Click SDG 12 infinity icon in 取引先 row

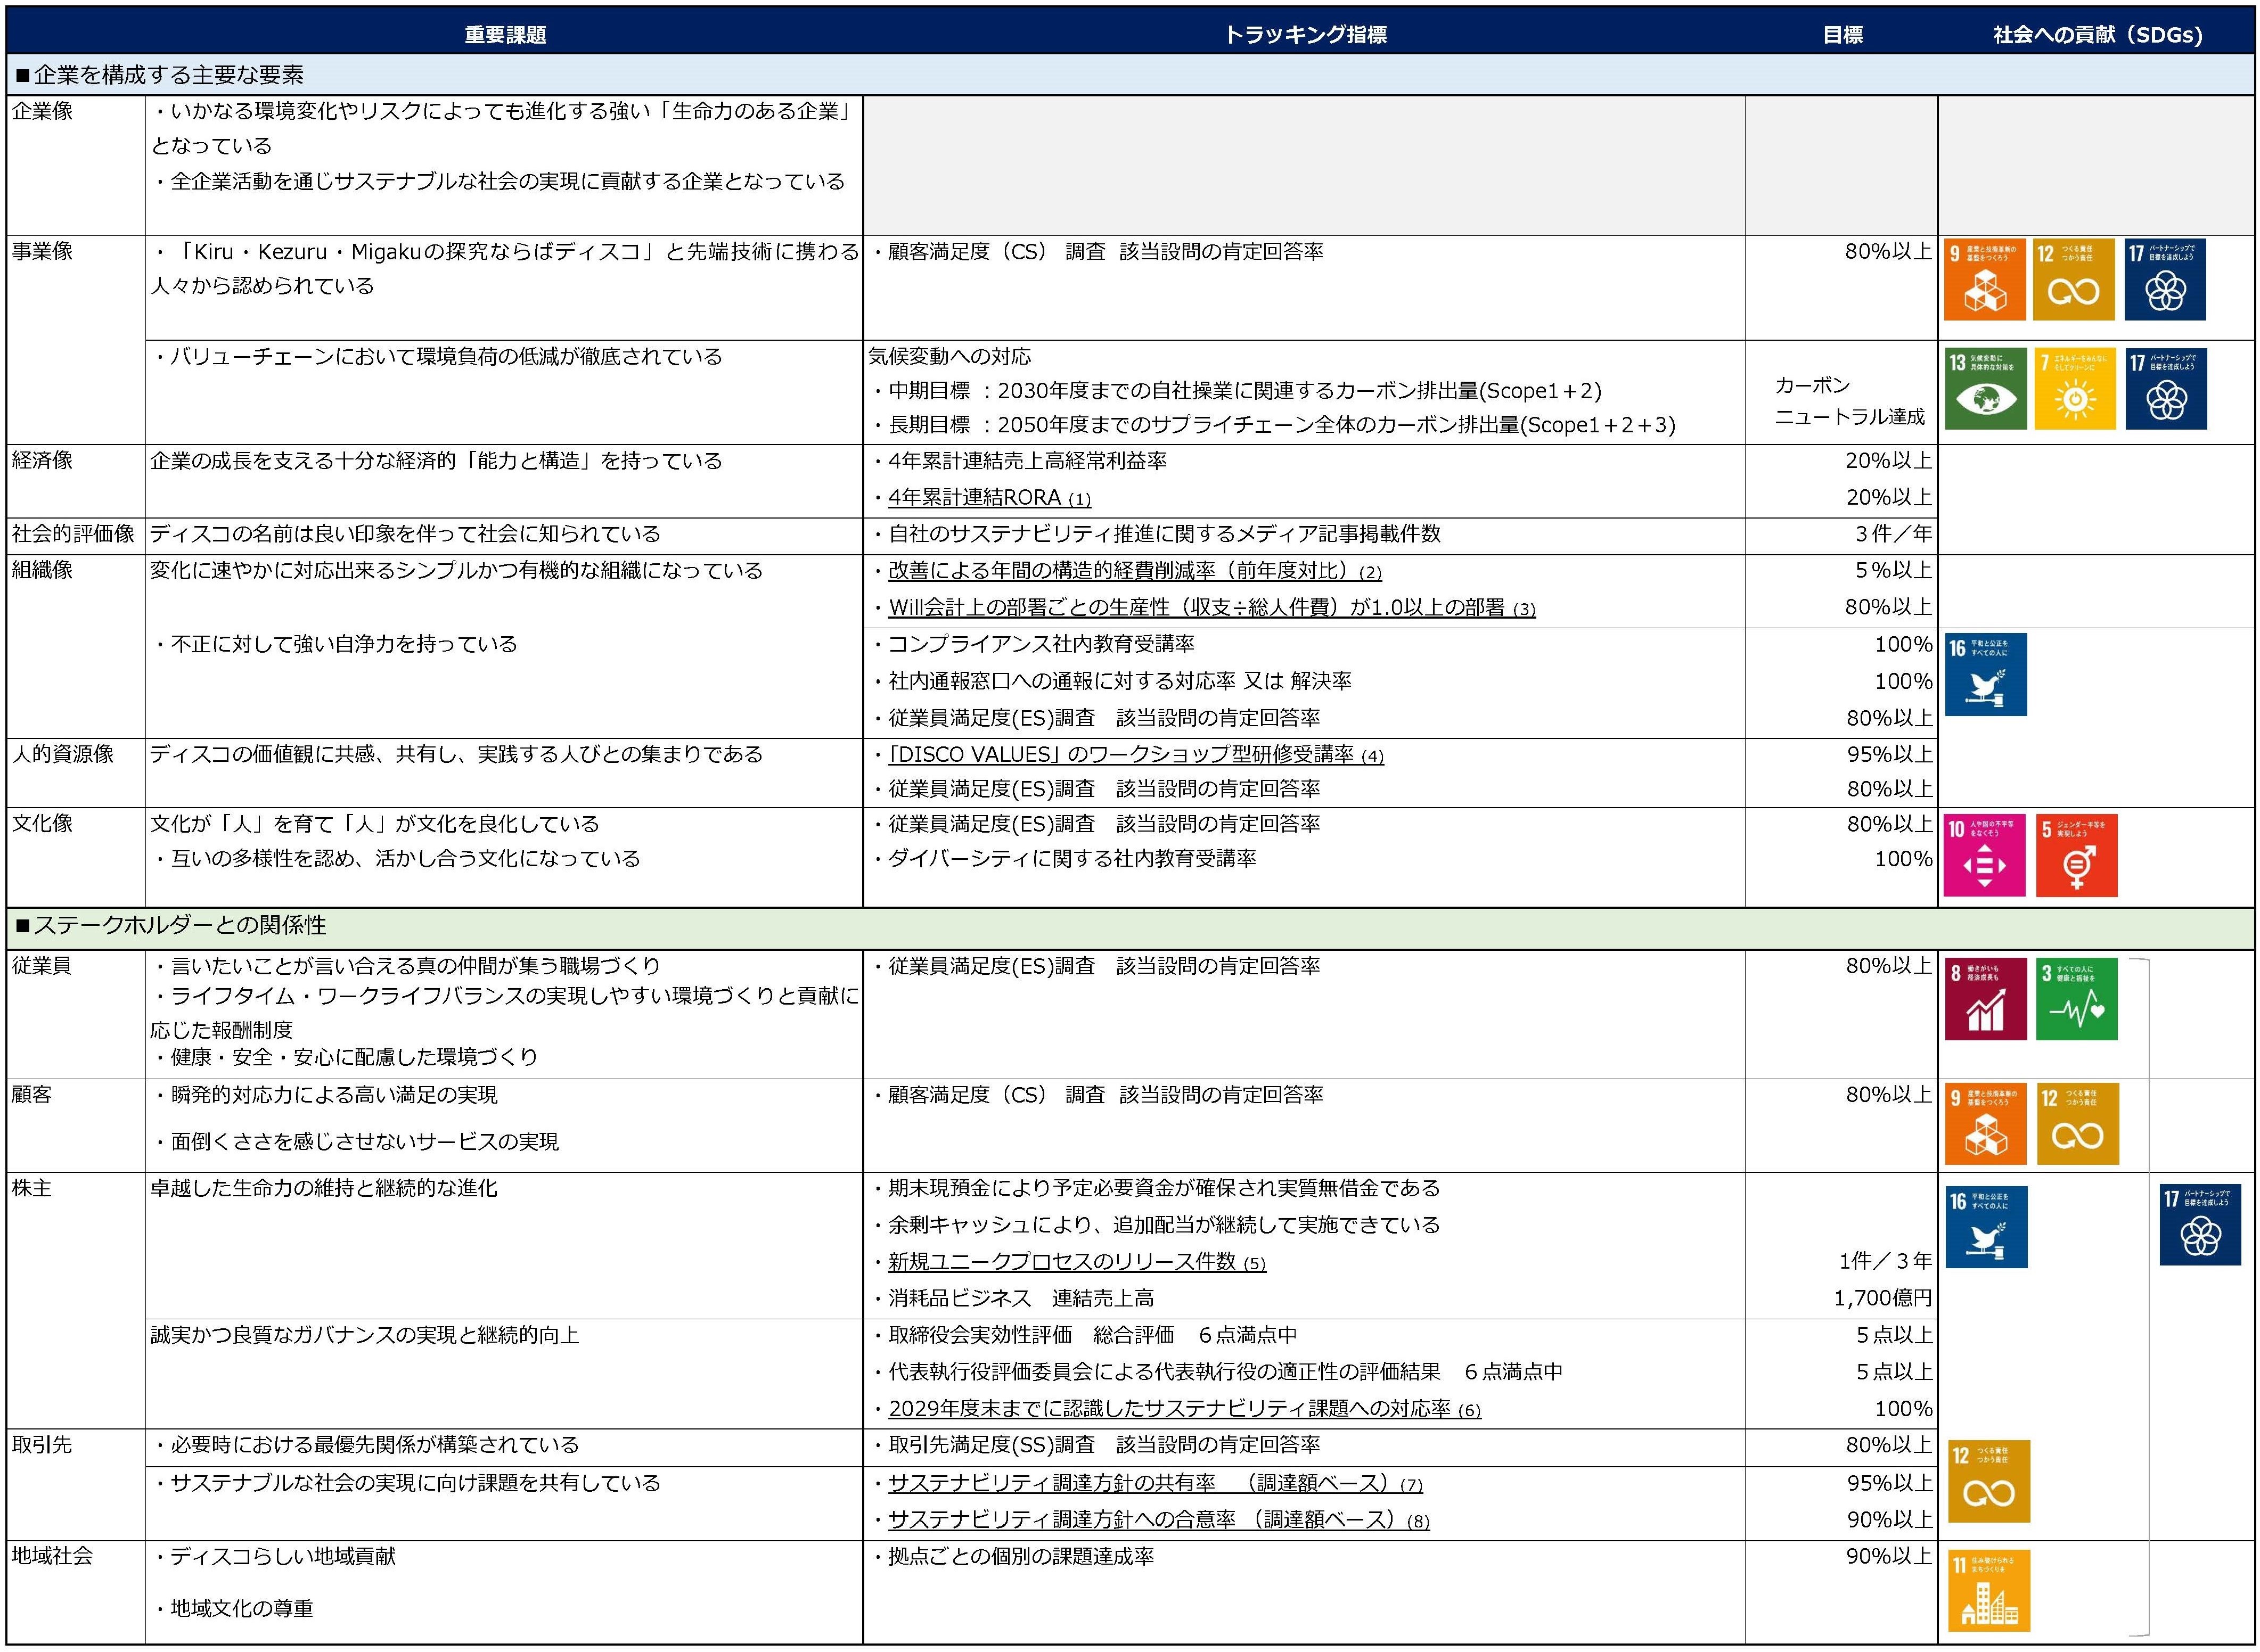pos(1989,1482)
